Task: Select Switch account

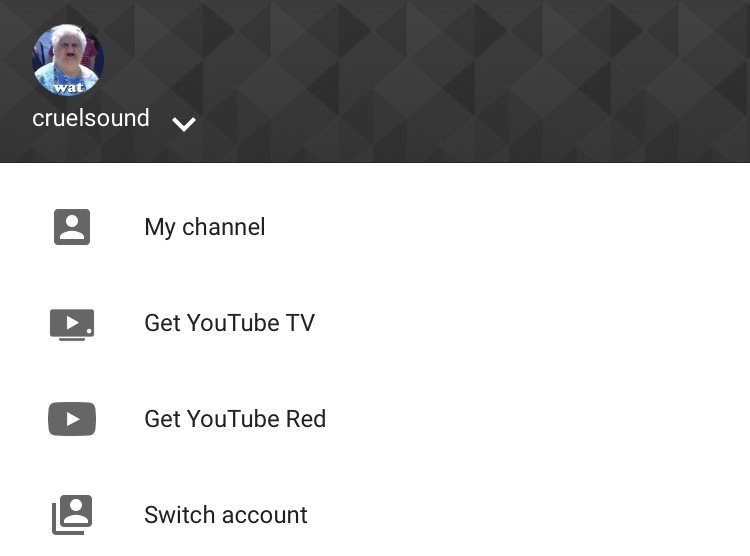Action: tap(226, 515)
